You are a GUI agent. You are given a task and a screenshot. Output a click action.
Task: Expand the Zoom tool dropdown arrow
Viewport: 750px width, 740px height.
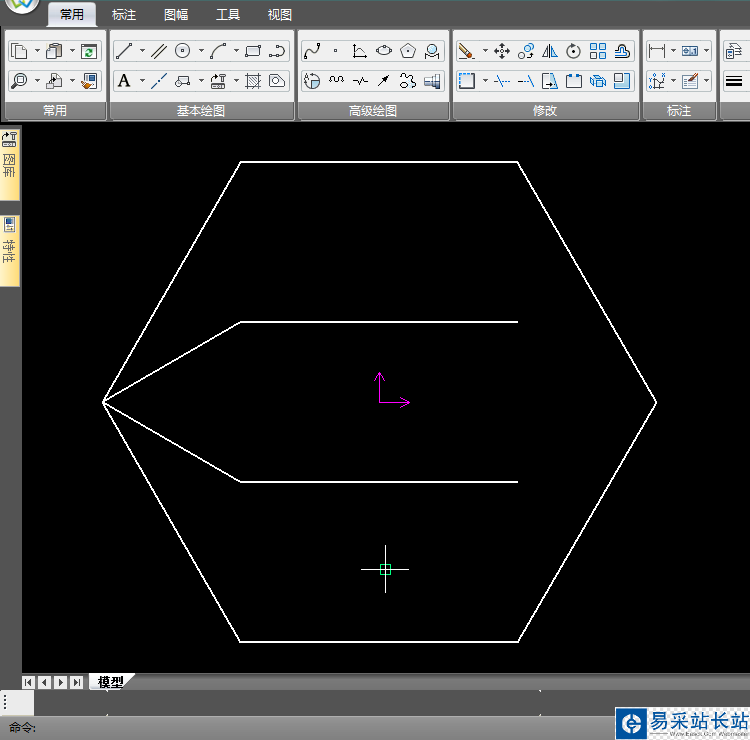point(37,80)
